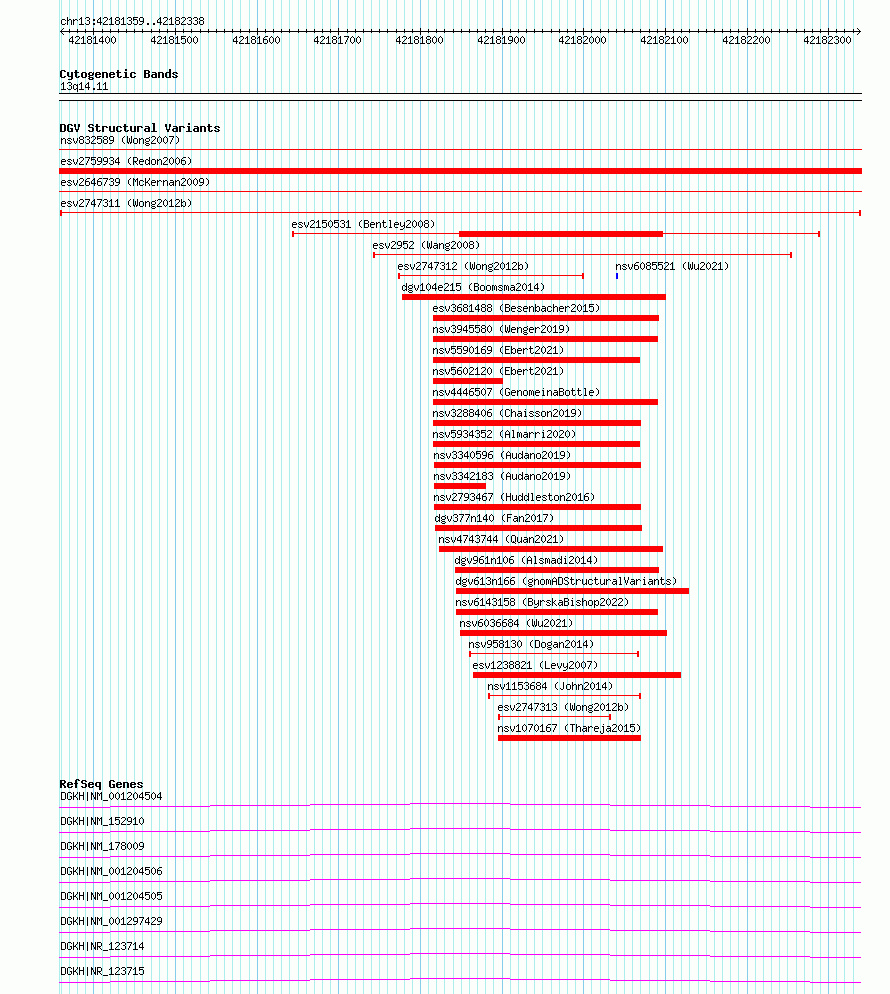The width and height of the screenshot is (890, 994).
Task: Click the red bar under nsv1070167 (Thareja2015)
Action: [569, 738]
